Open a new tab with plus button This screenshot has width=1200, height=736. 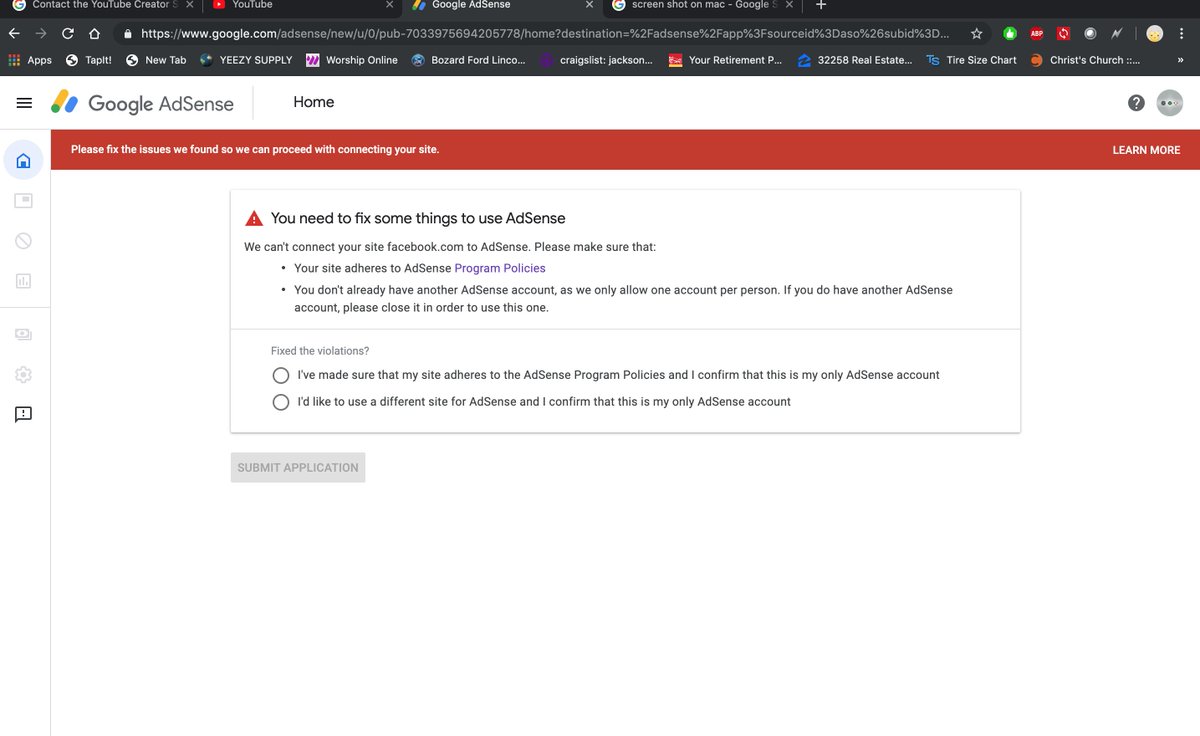pyautogui.click(x=821, y=5)
